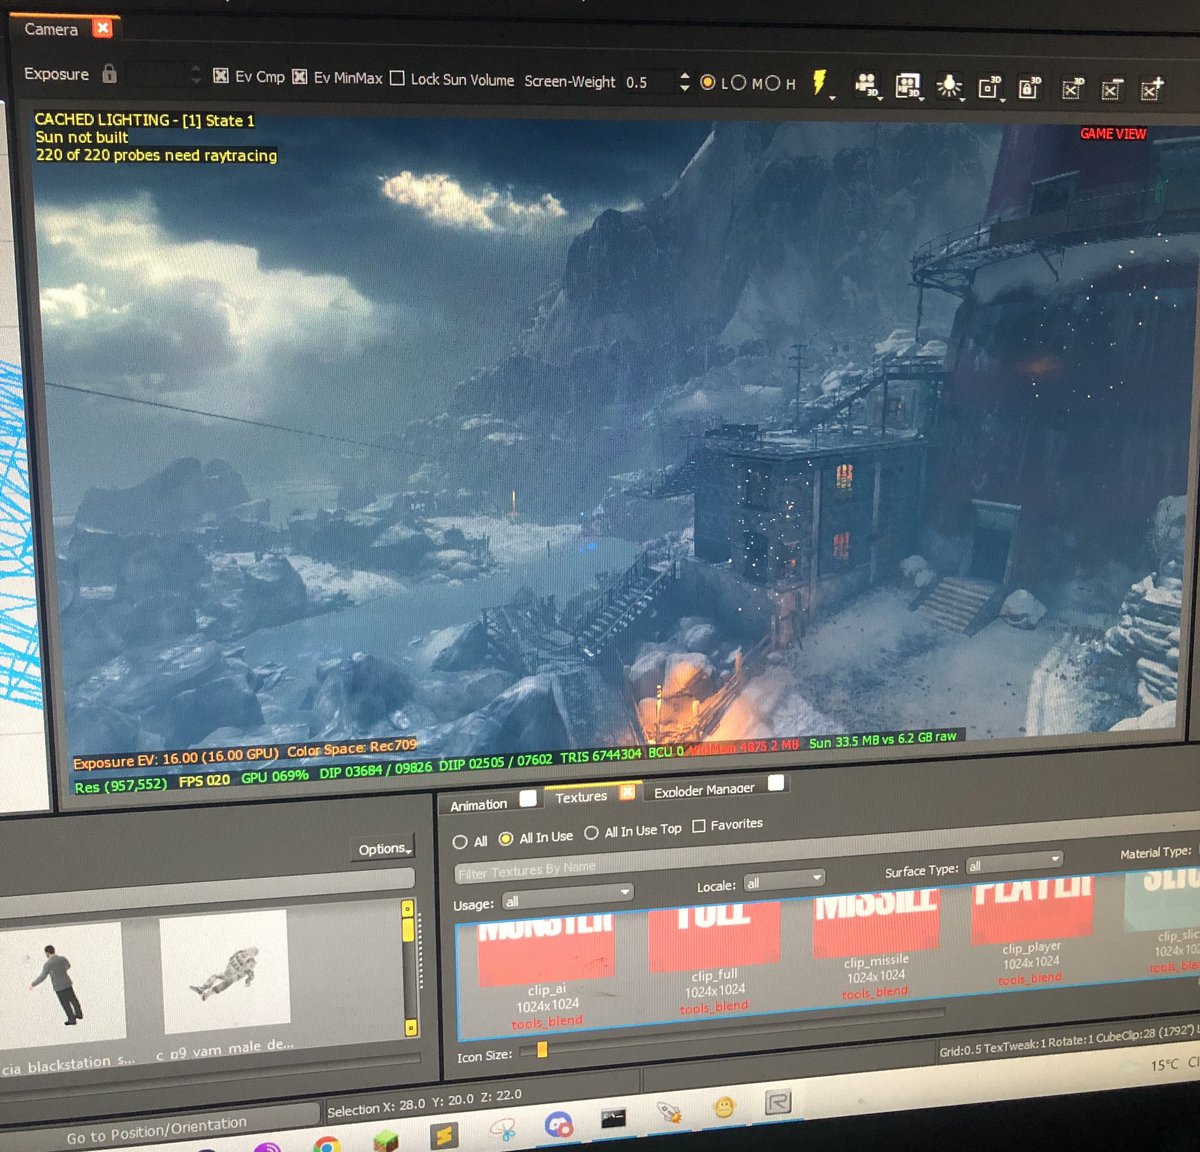
Task: Open the Snipping Tool scissors taskbar icon
Action: point(503,1130)
